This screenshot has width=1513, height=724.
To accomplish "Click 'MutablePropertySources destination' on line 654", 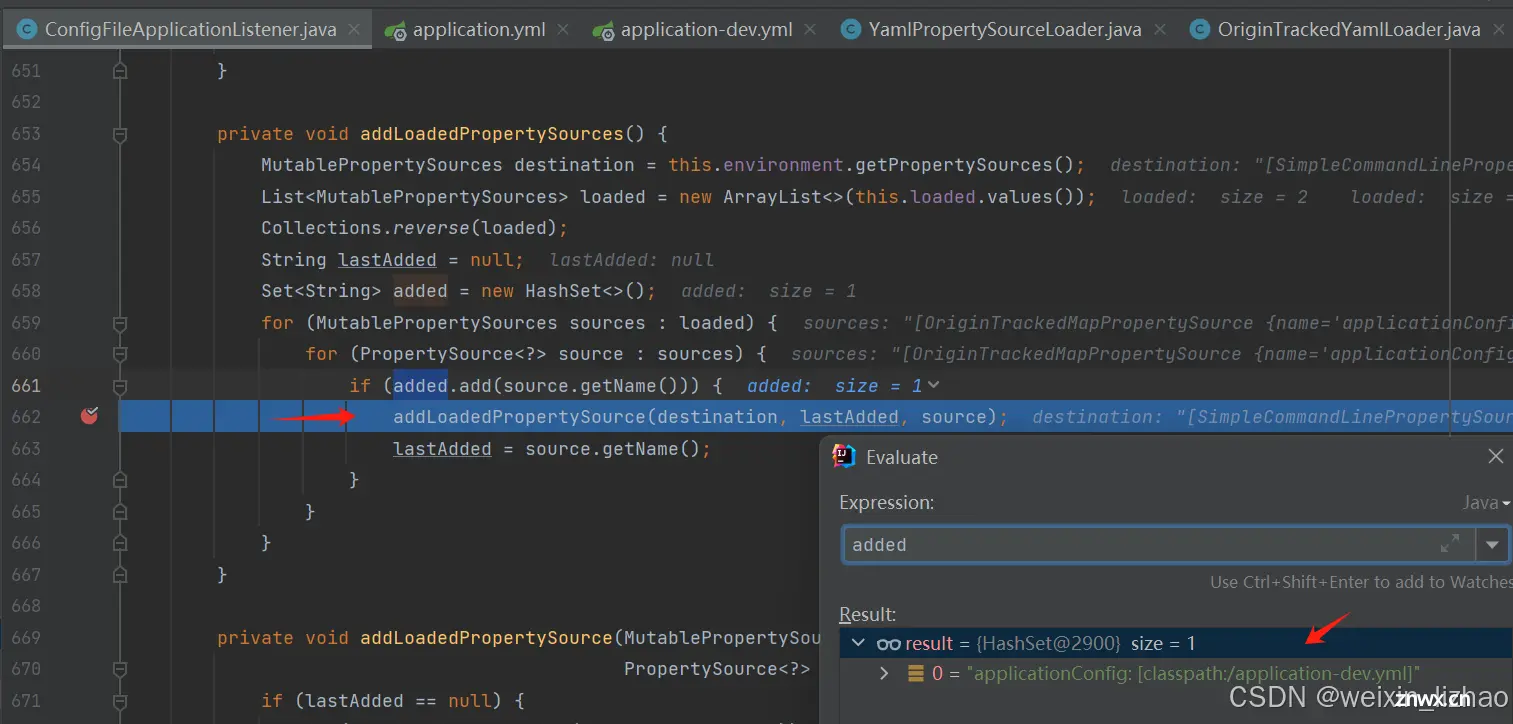I will [448, 164].
